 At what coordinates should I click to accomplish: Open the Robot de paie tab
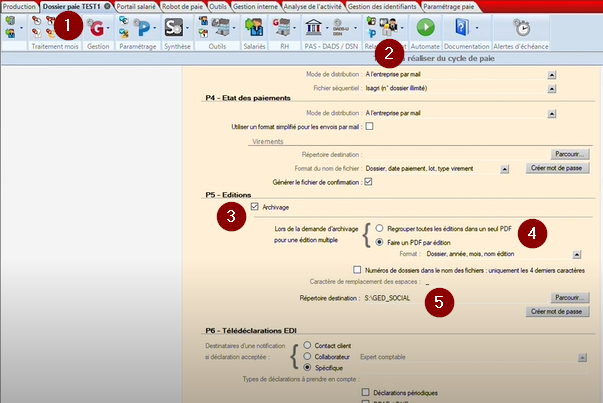pyautogui.click(x=182, y=7)
